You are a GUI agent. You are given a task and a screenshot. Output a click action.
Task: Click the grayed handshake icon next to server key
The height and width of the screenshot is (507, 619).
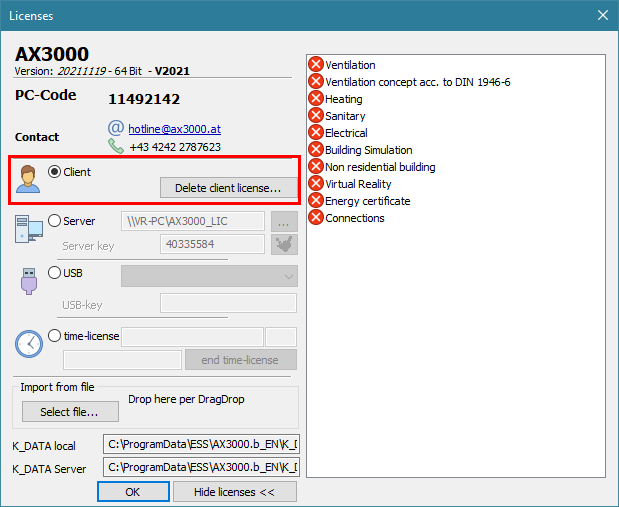point(284,244)
